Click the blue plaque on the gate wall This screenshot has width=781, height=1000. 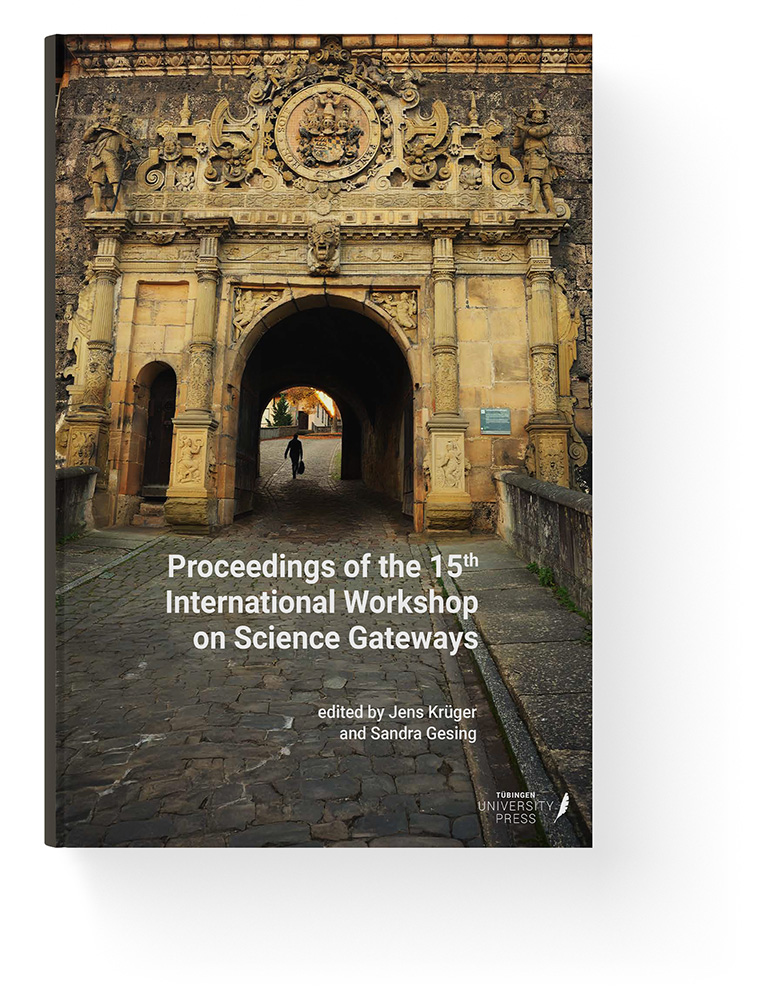(x=495, y=421)
